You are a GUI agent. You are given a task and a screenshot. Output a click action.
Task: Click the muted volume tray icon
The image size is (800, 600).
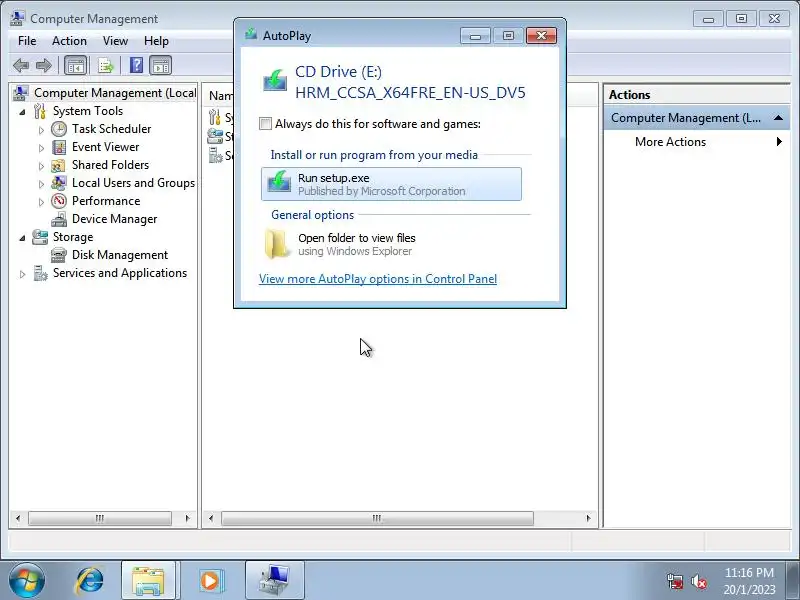coord(698,582)
